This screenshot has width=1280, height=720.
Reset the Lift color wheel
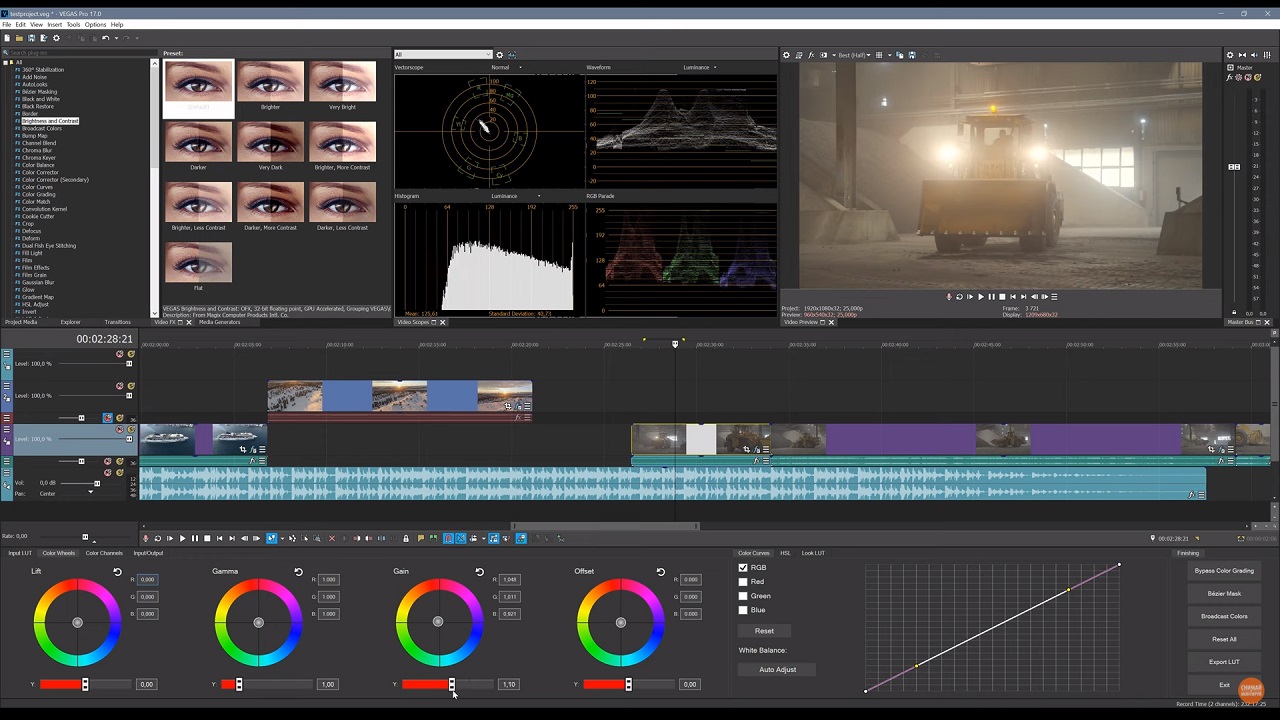[117, 572]
